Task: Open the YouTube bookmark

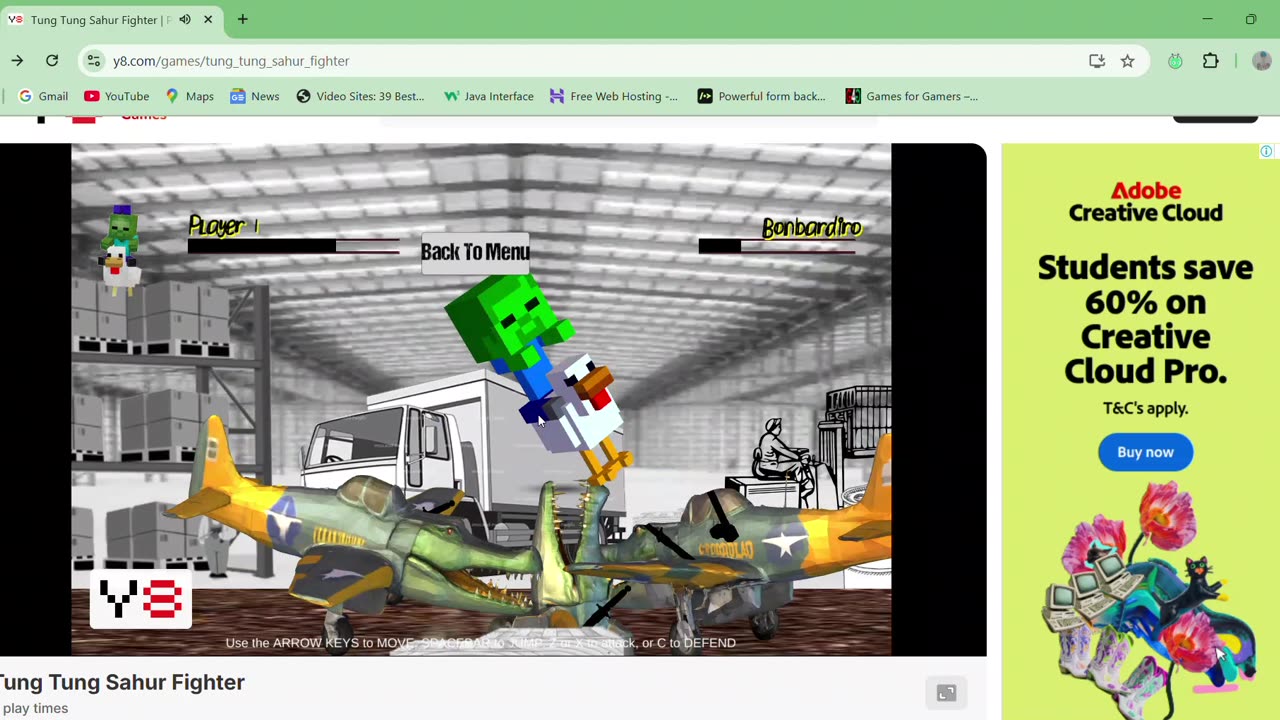Action: (117, 96)
